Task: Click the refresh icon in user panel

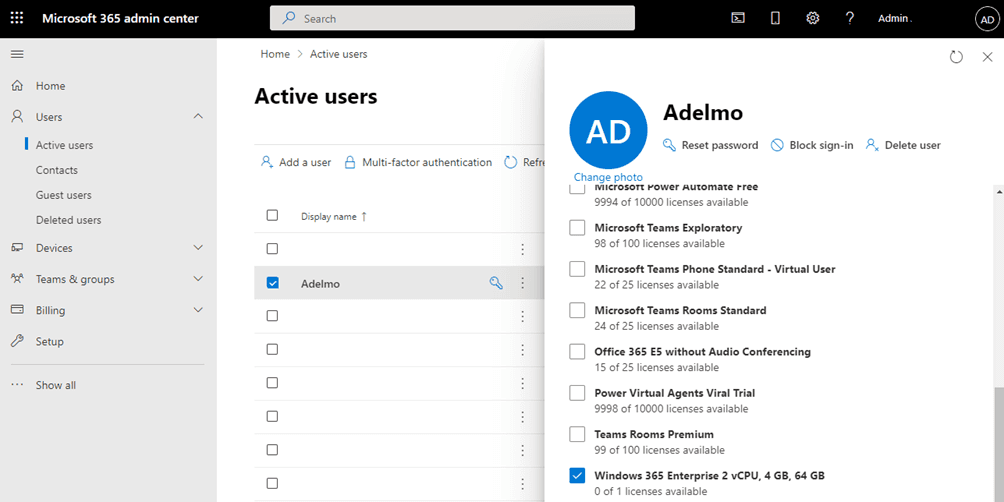Action: coord(956,57)
